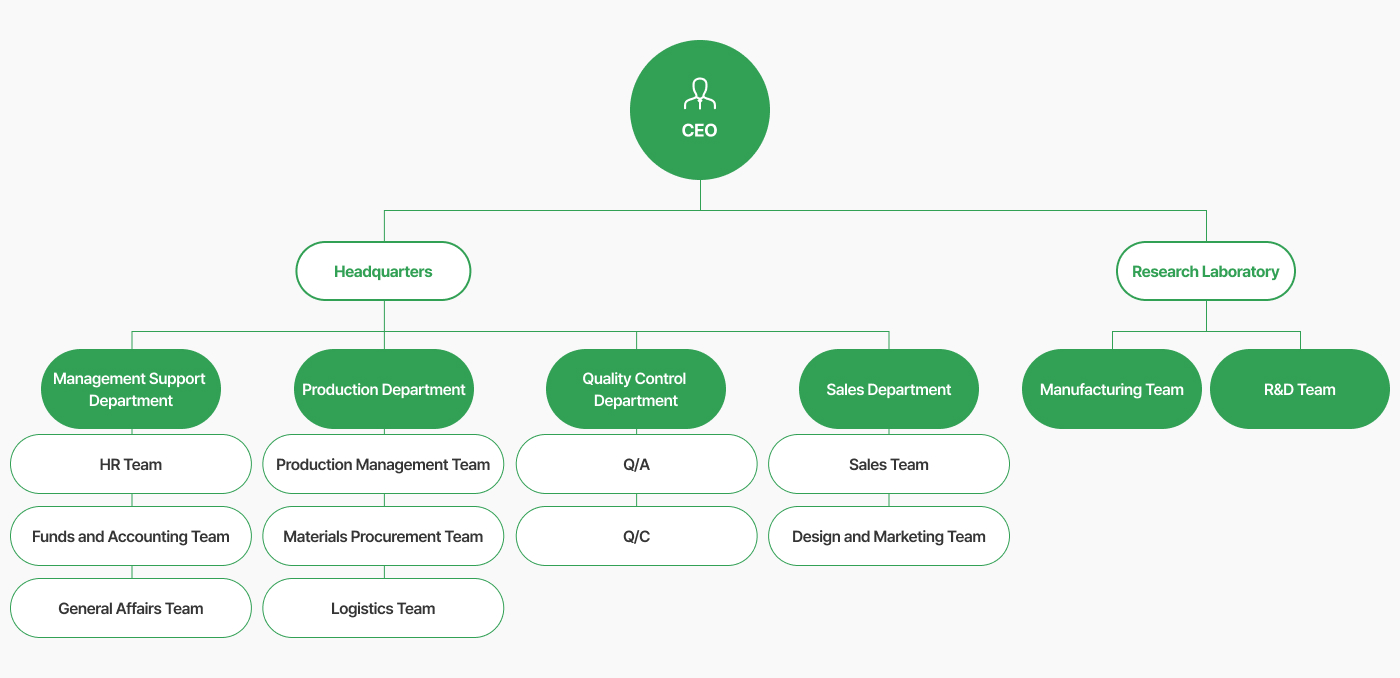Open the Management Support Department box

[x=131, y=389]
